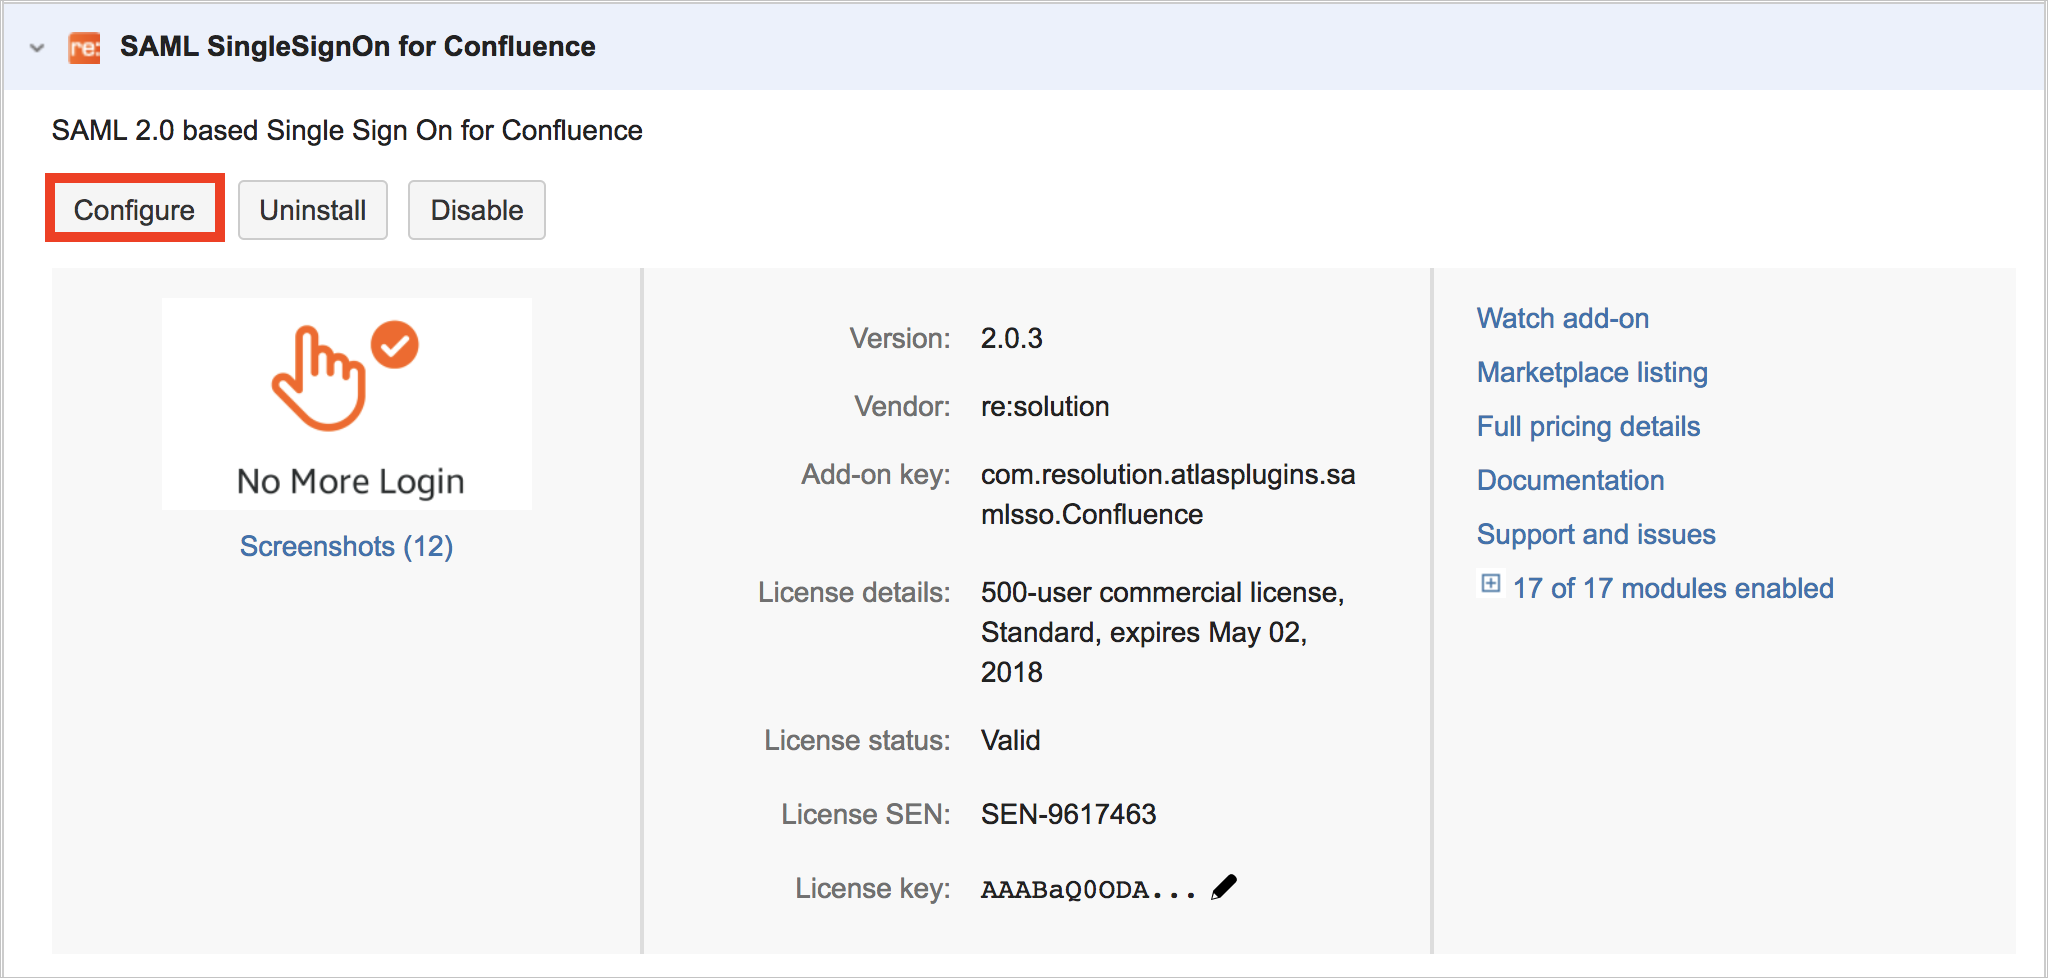This screenshot has height=978, width=2048.
Task: Open Full pricing details link
Action: 1588,426
